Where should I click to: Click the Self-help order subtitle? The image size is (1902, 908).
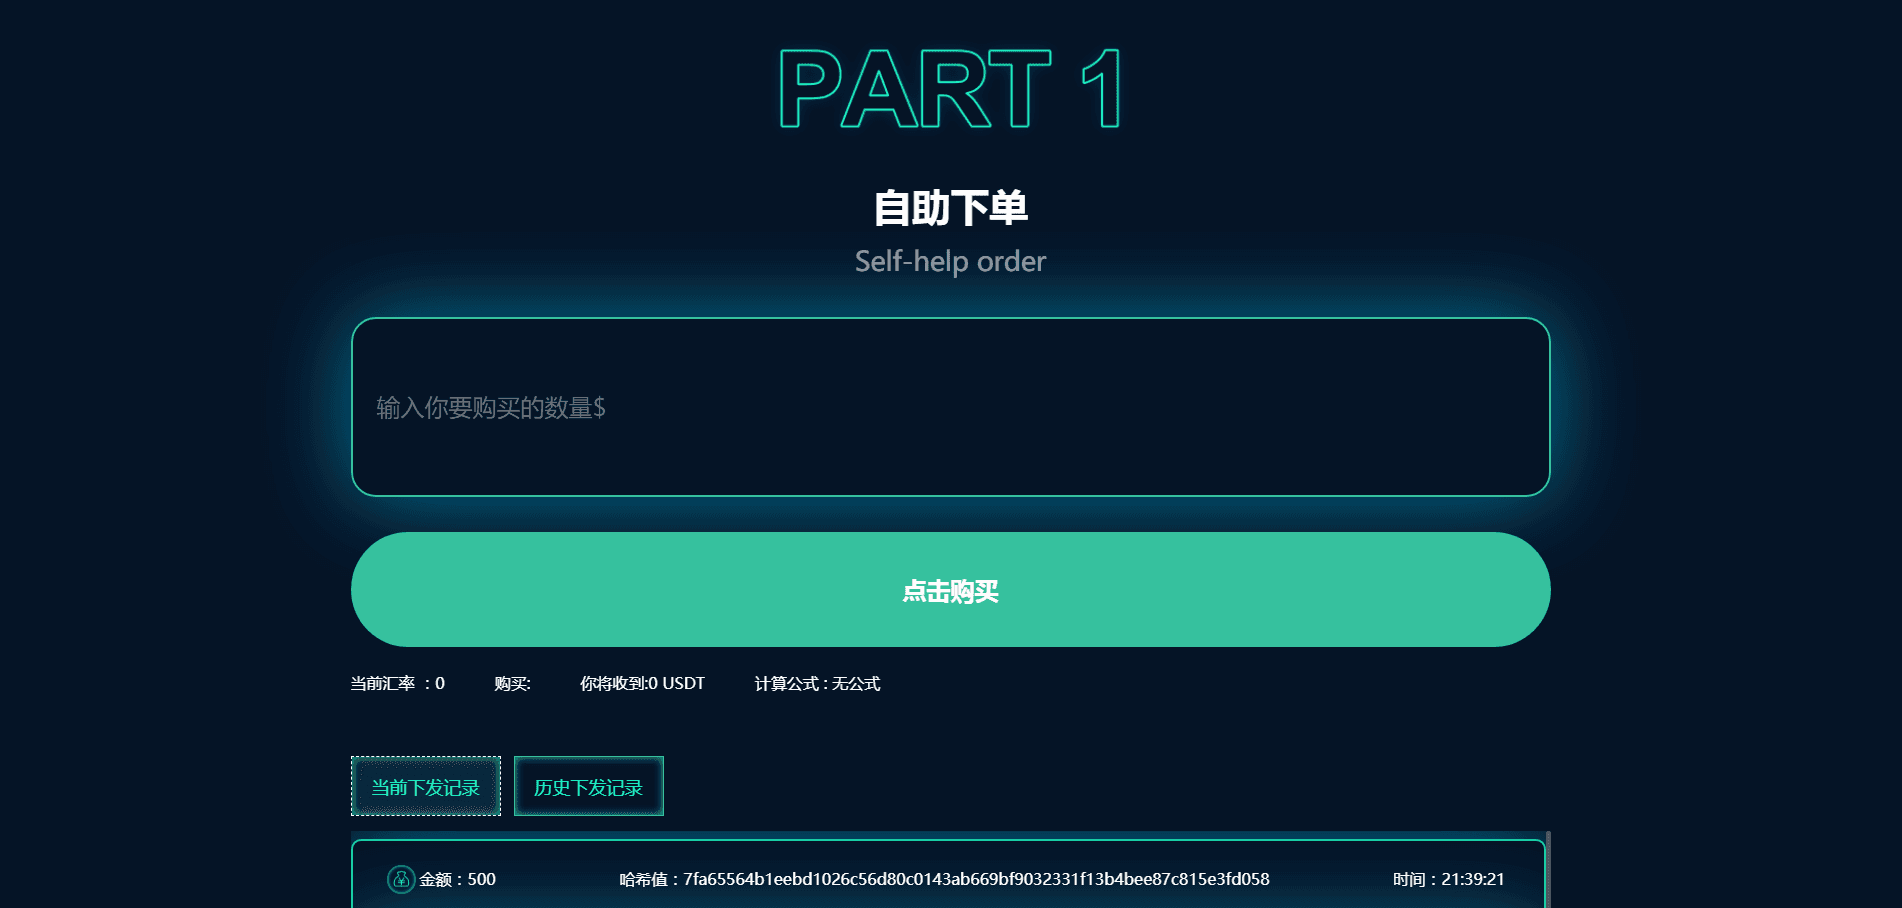pyautogui.click(x=950, y=261)
